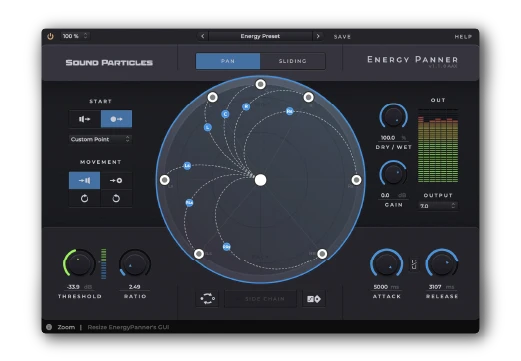Switch to the PAN tab
Image resolution: width=521 pixels, height=361 pixels.
tap(228, 61)
